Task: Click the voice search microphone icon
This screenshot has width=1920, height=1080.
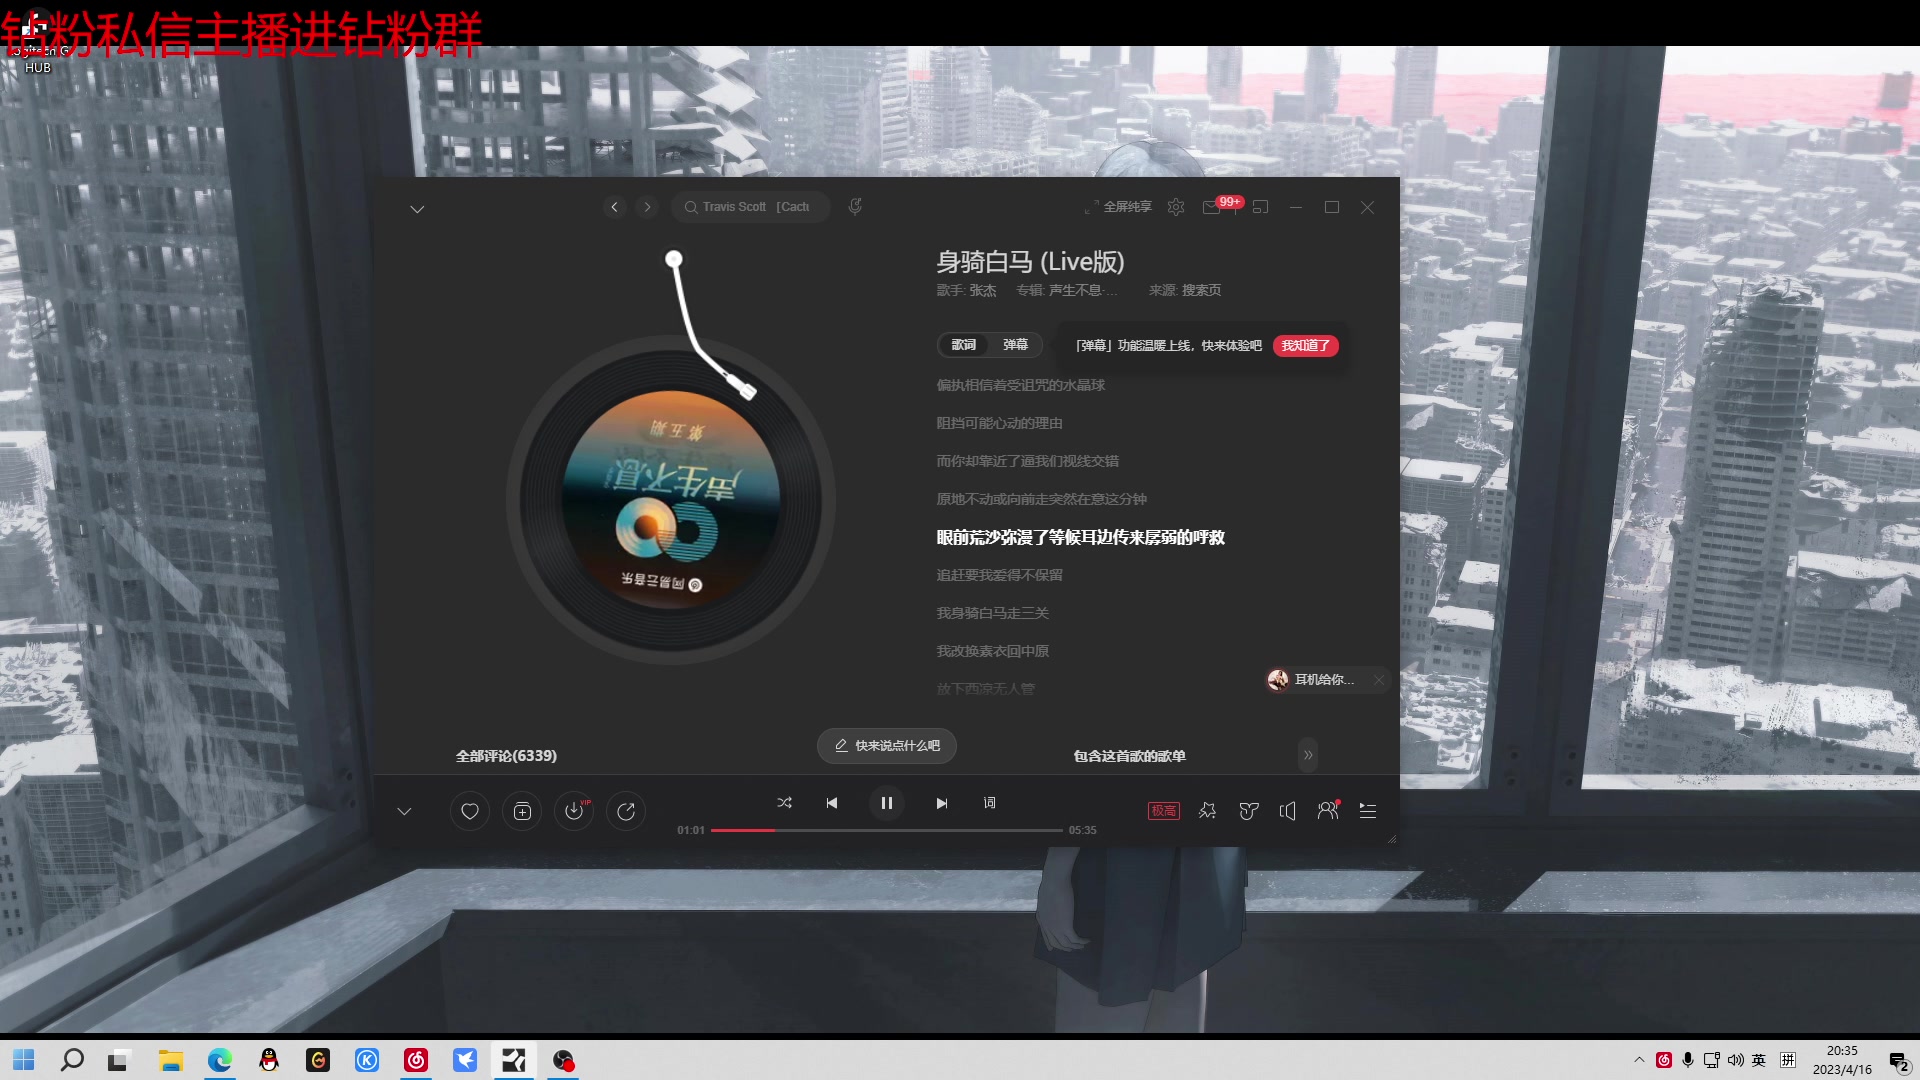Action: [x=855, y=207]
